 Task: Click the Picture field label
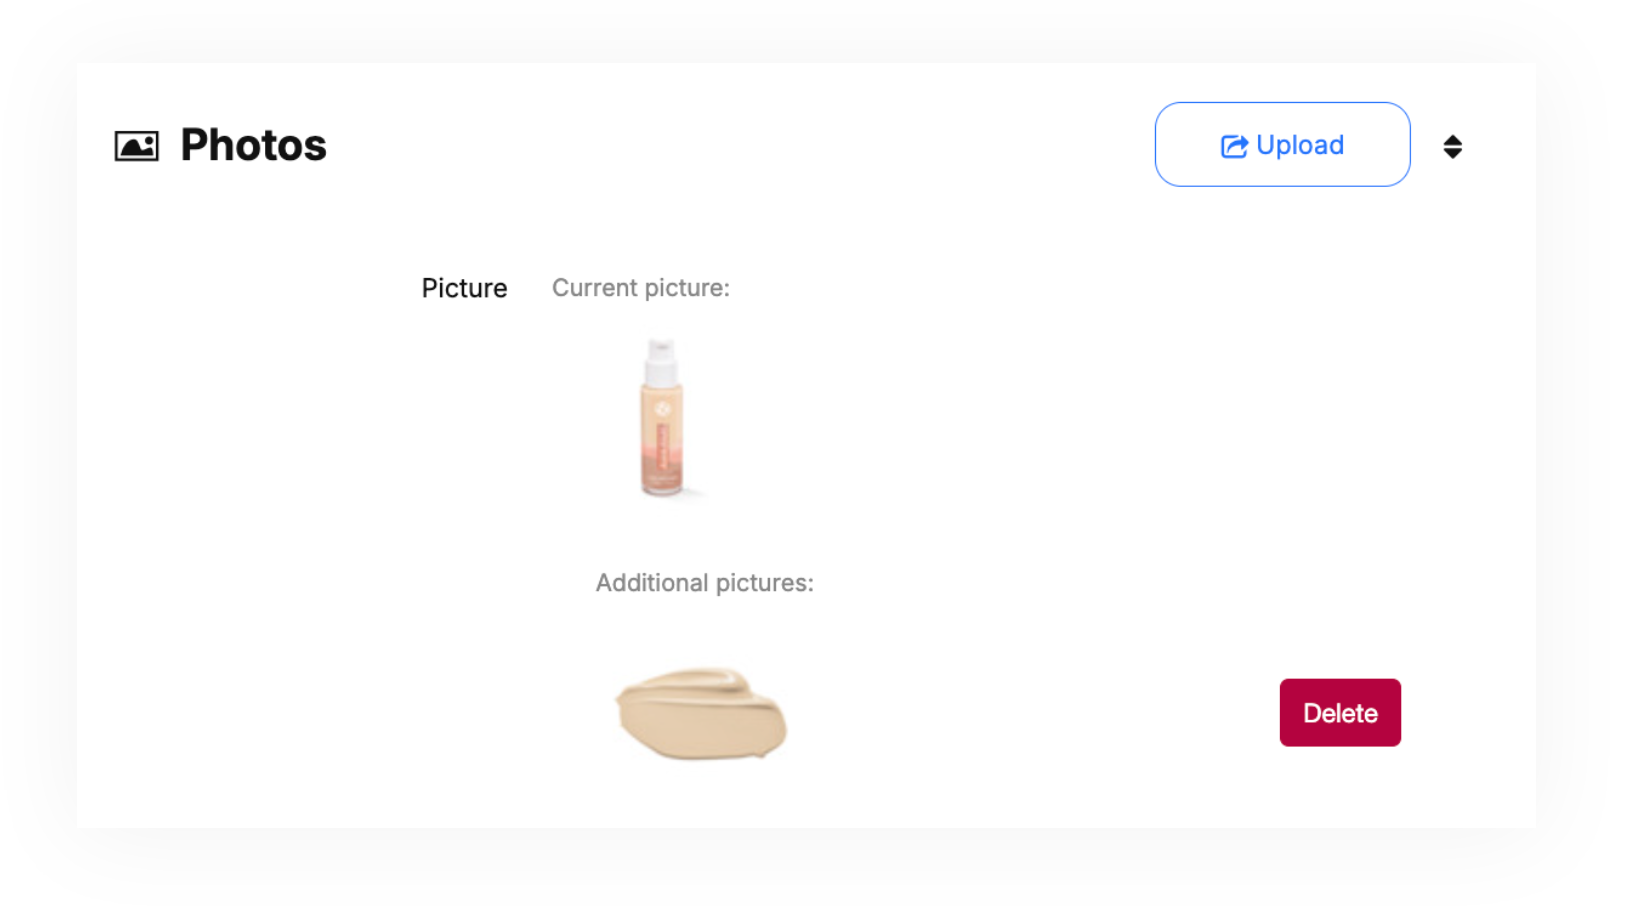464,288
